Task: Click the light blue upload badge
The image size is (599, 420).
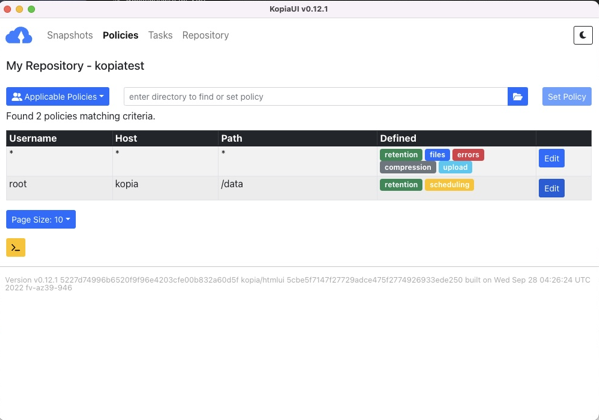Action: [455, 167]
